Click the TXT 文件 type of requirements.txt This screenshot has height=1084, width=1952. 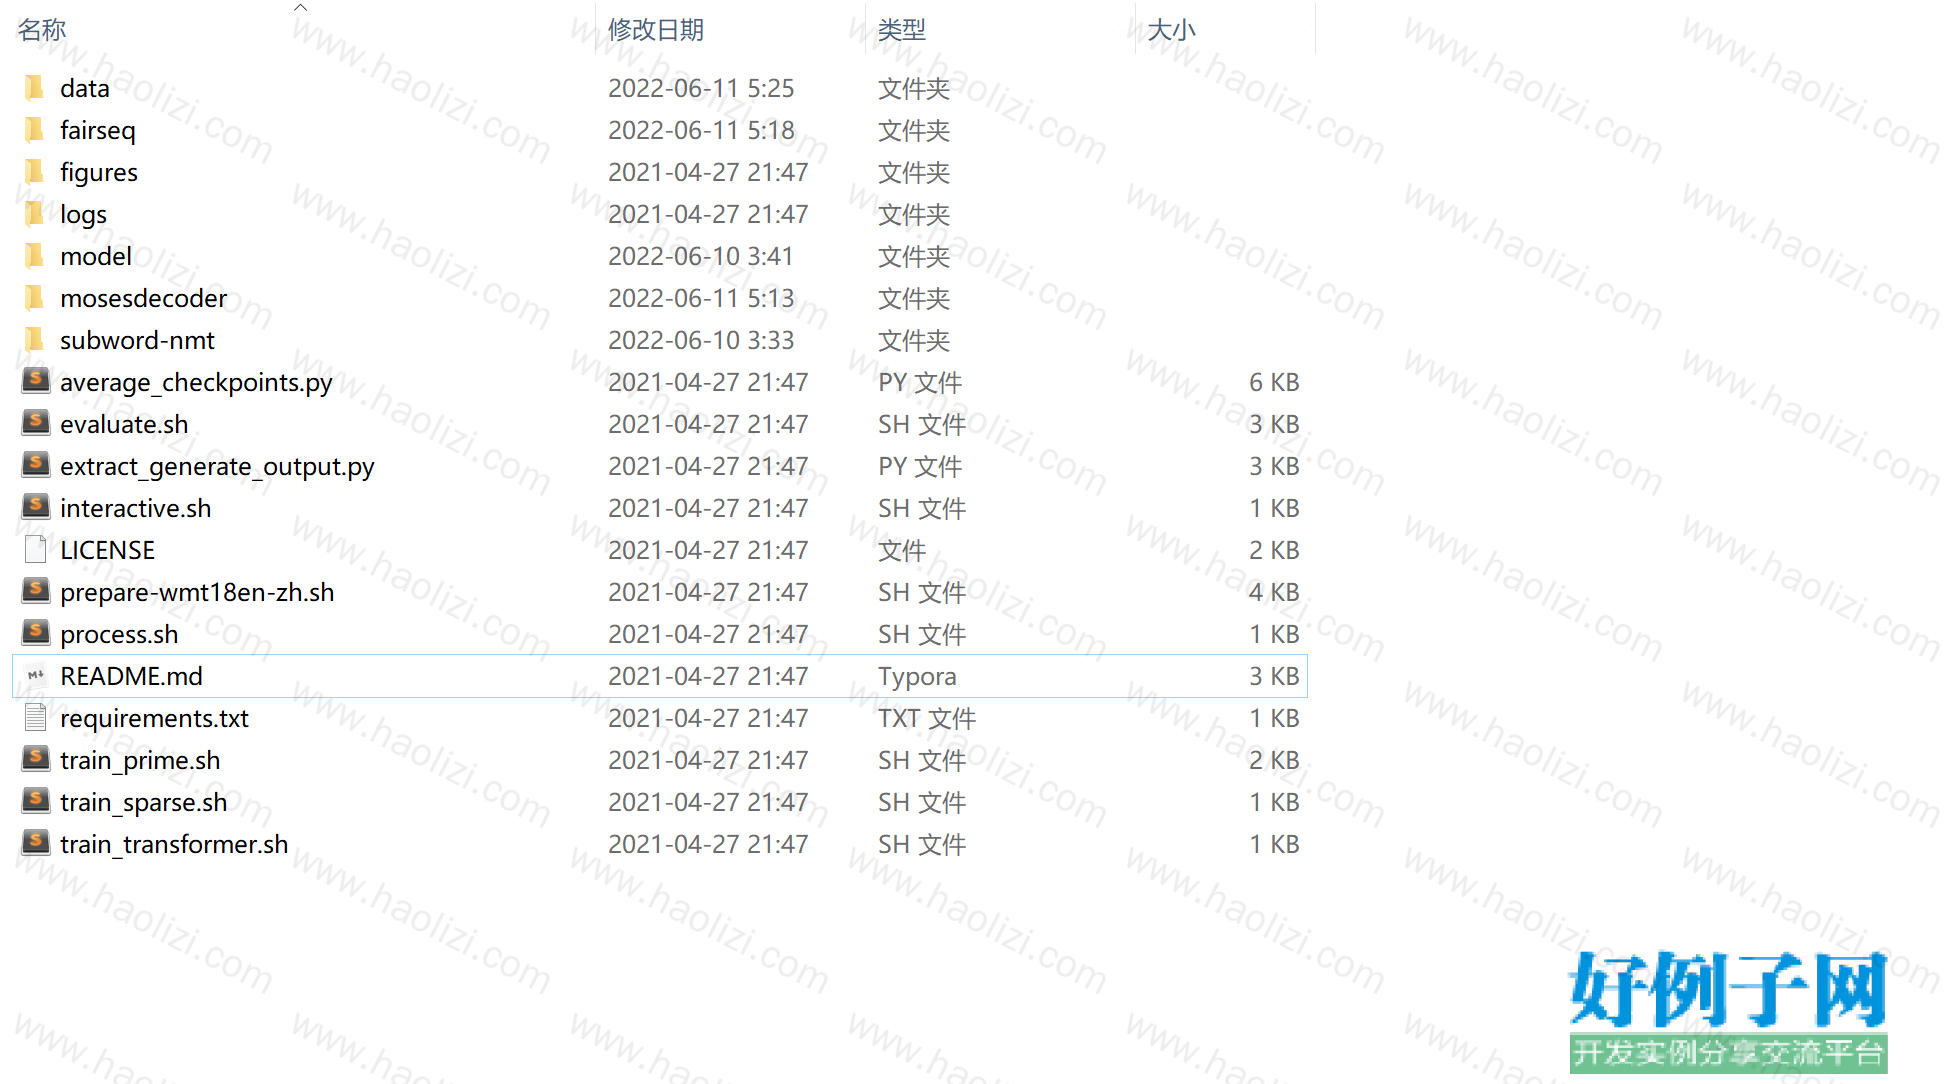[x=927, y=719]
